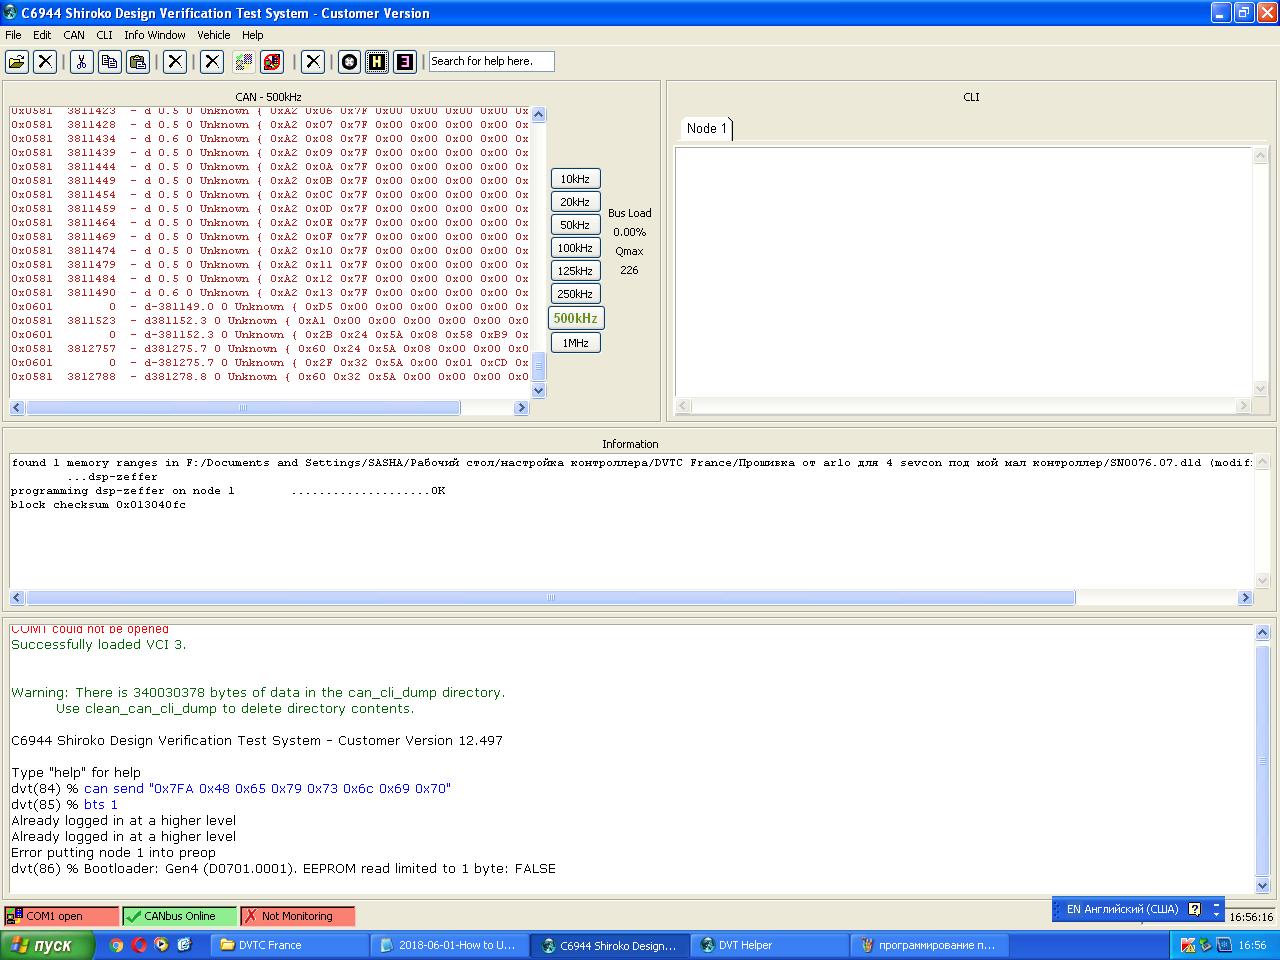The width and height of the screenshot is (1280, 960).
Task: Click the red crossed-out toolbar icon
Action: click(272, 62)
